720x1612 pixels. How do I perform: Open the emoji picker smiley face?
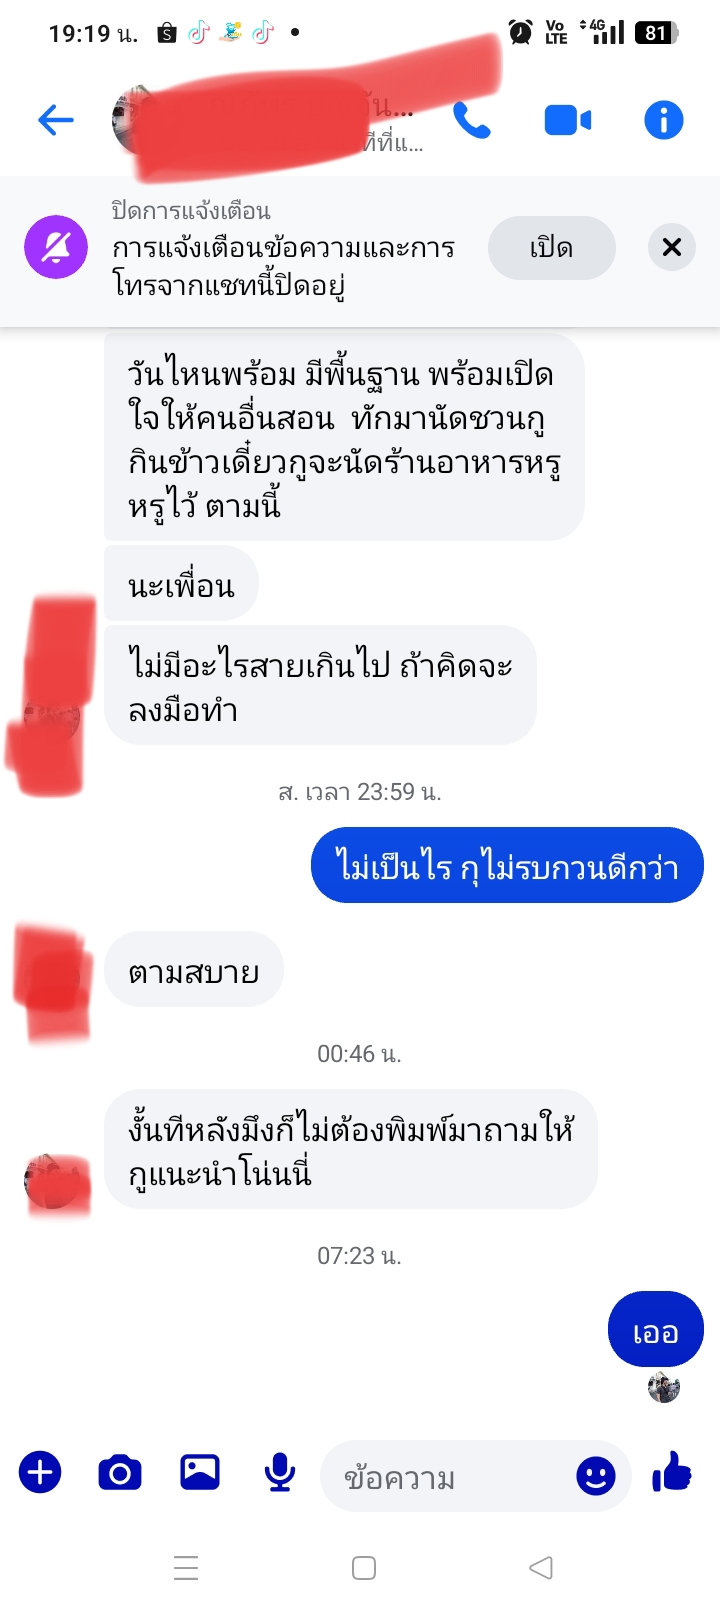click(x=596, y=1476)
